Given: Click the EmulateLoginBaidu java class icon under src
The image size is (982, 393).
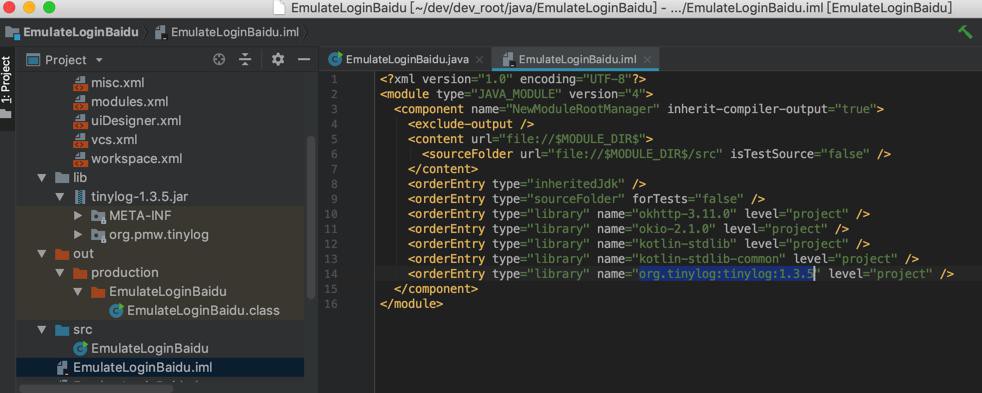Looking at the screenshot, I should click(x=80, y=349).
